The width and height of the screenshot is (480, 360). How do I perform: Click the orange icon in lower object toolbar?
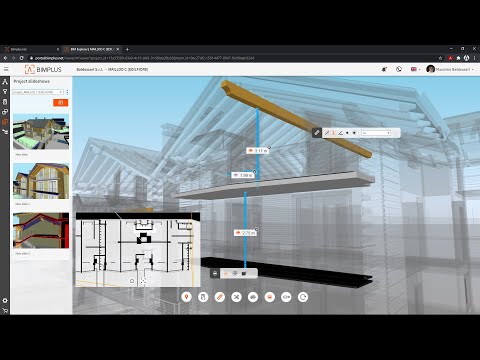click(x=226, y=274)
